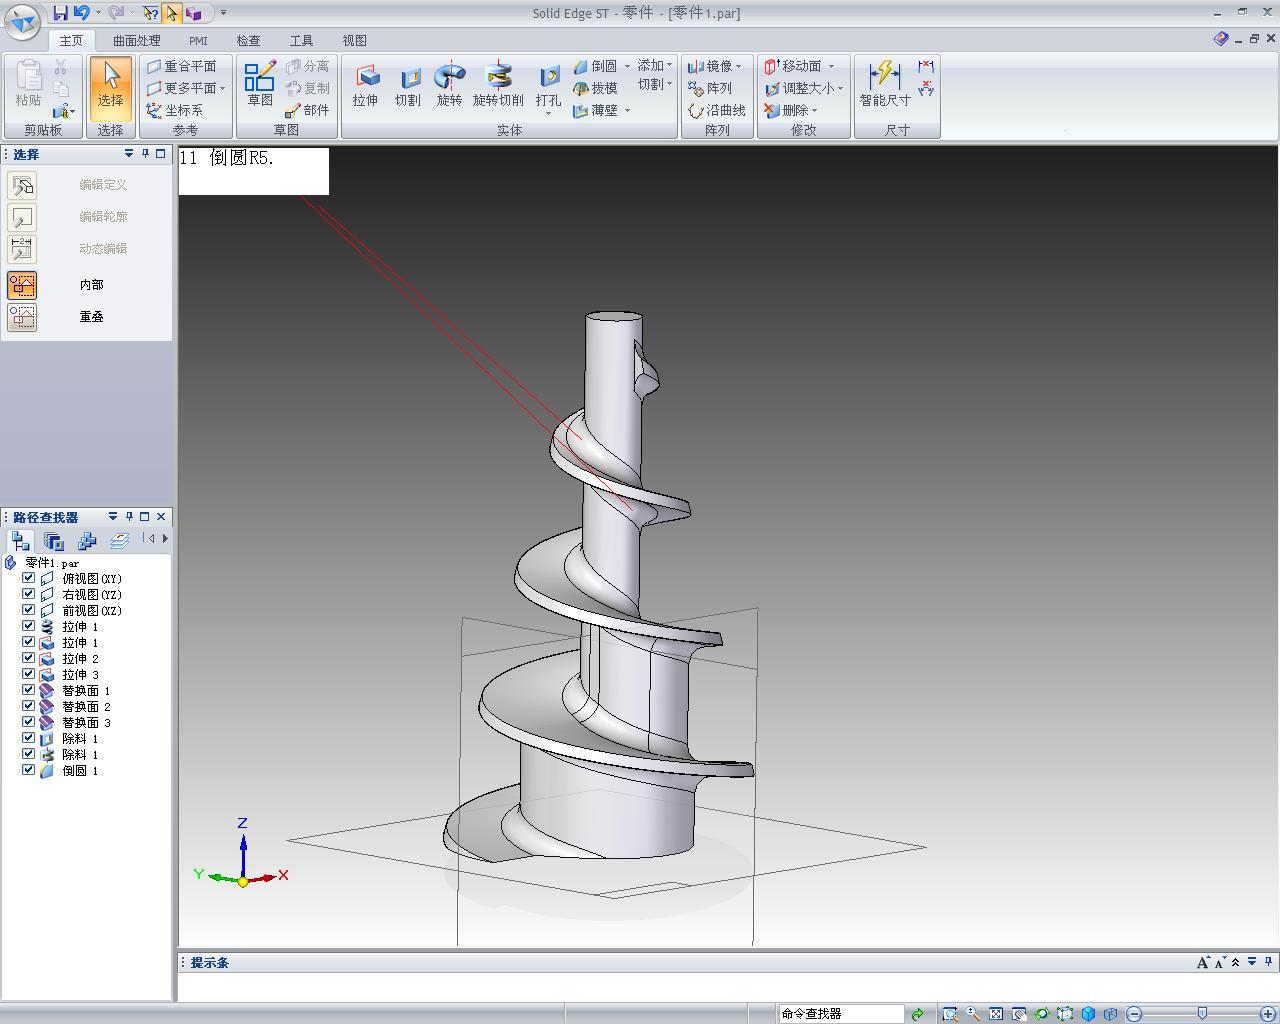This screenshot has height=1024, width=1280.
Task: Undo the last action
Action: click(x=81, y=13)
